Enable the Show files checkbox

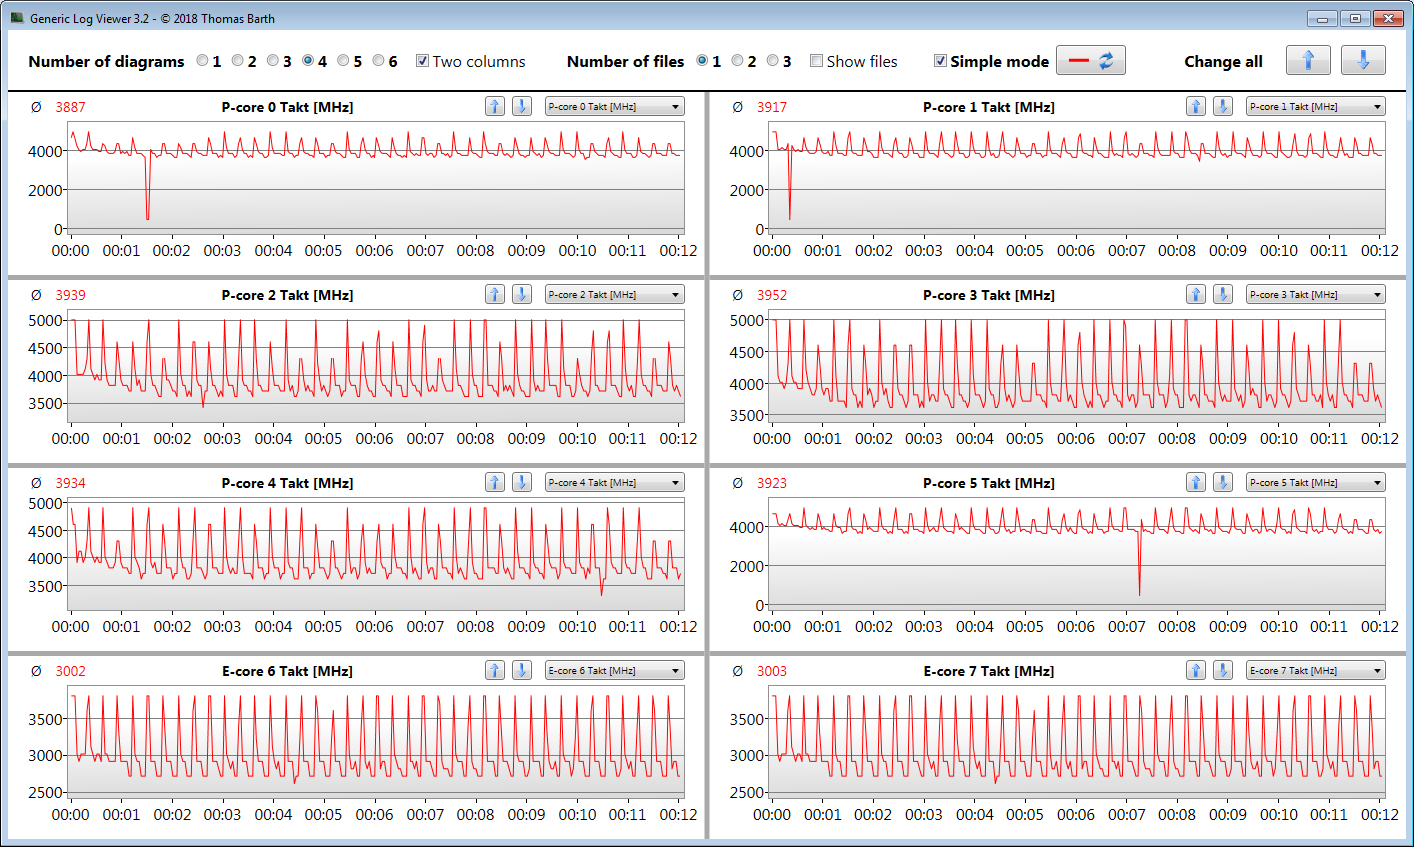816,61
